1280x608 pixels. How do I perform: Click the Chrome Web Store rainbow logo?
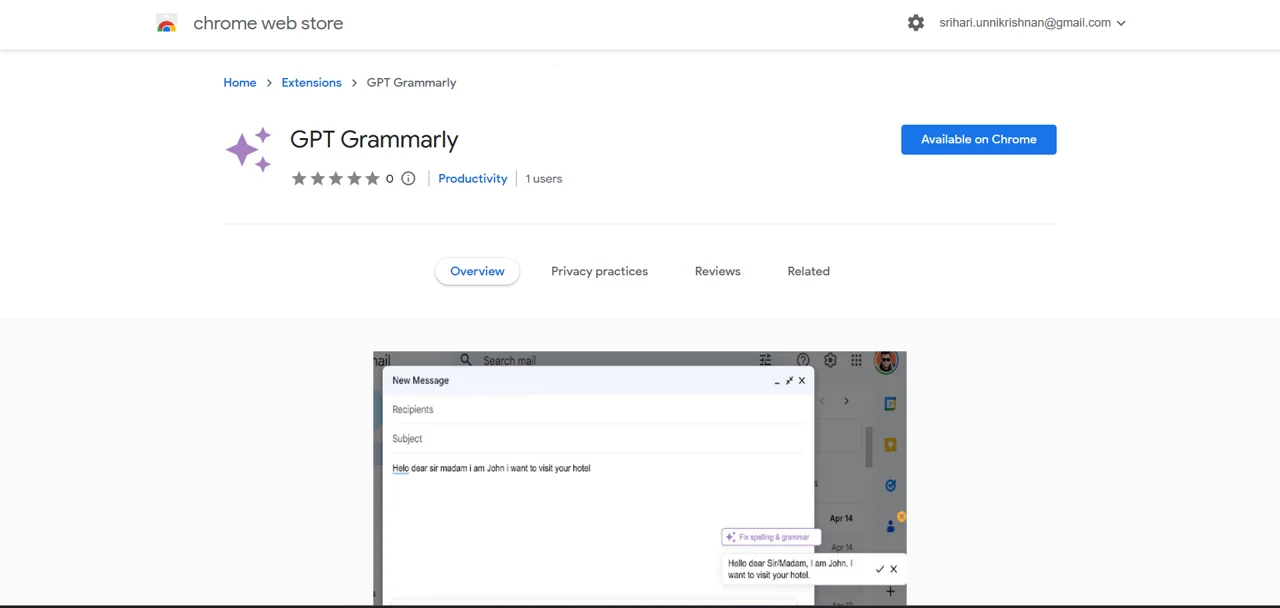(x=167, y=23)
